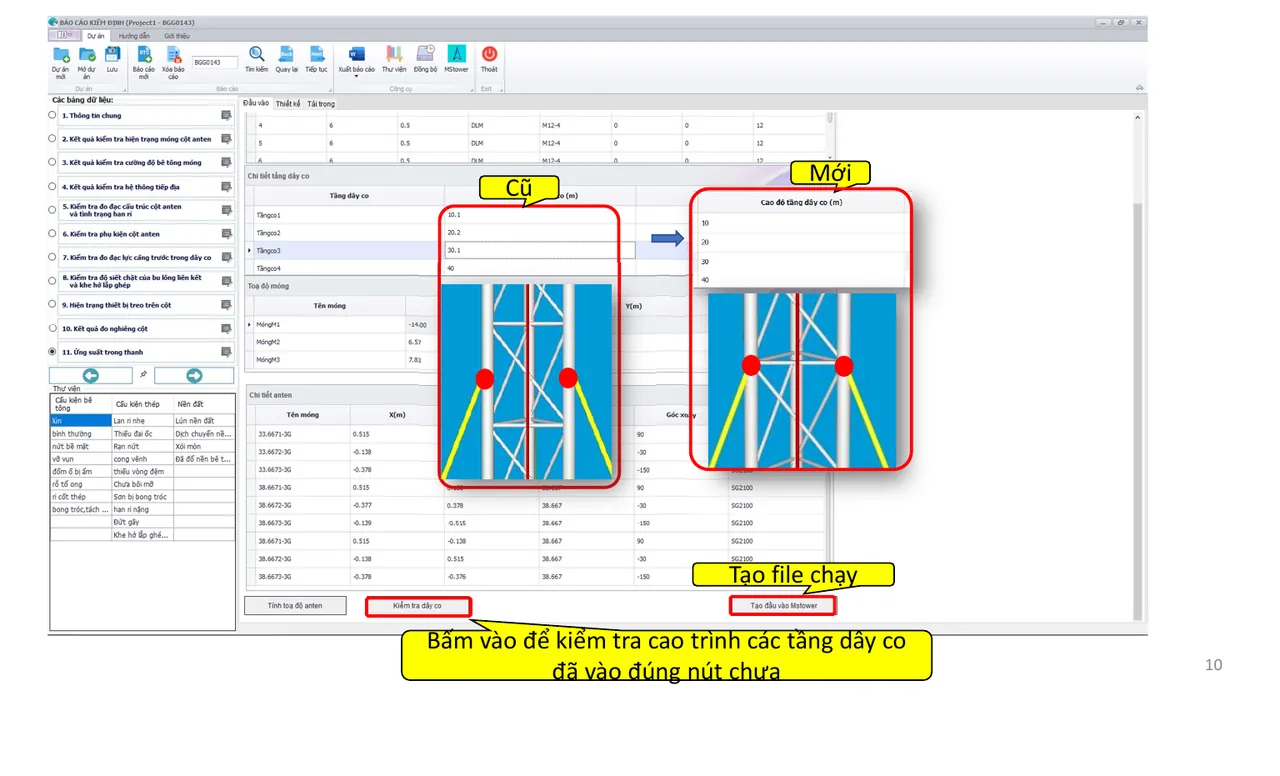
Task: Click the Tính toạ độ anten button
Action: (x=295, y=605)
